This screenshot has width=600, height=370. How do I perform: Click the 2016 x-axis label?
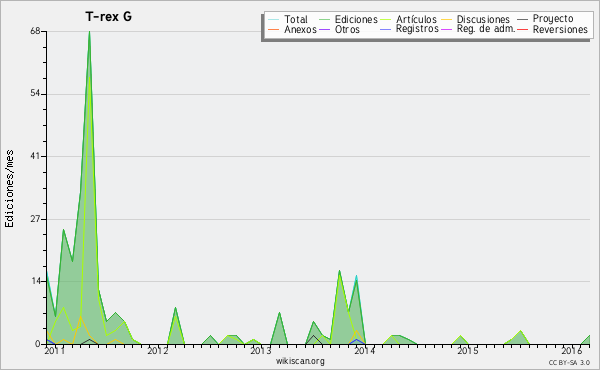[x=571, y=350]
